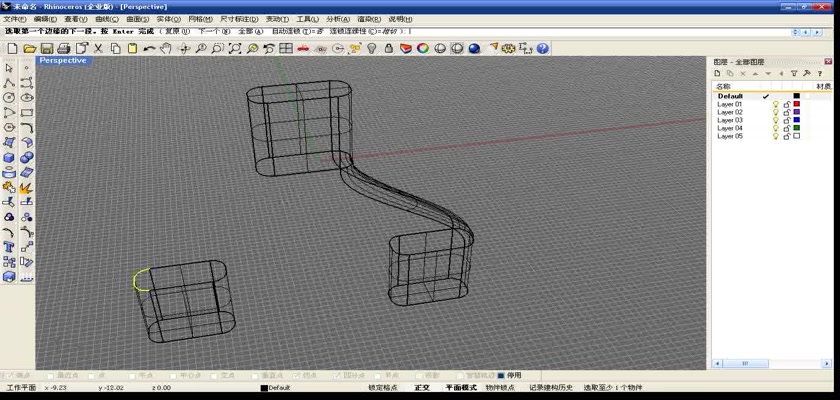Open the Default layer status bar selector
Viewport: 840px width, 400px height.
(x=279, y=388)
